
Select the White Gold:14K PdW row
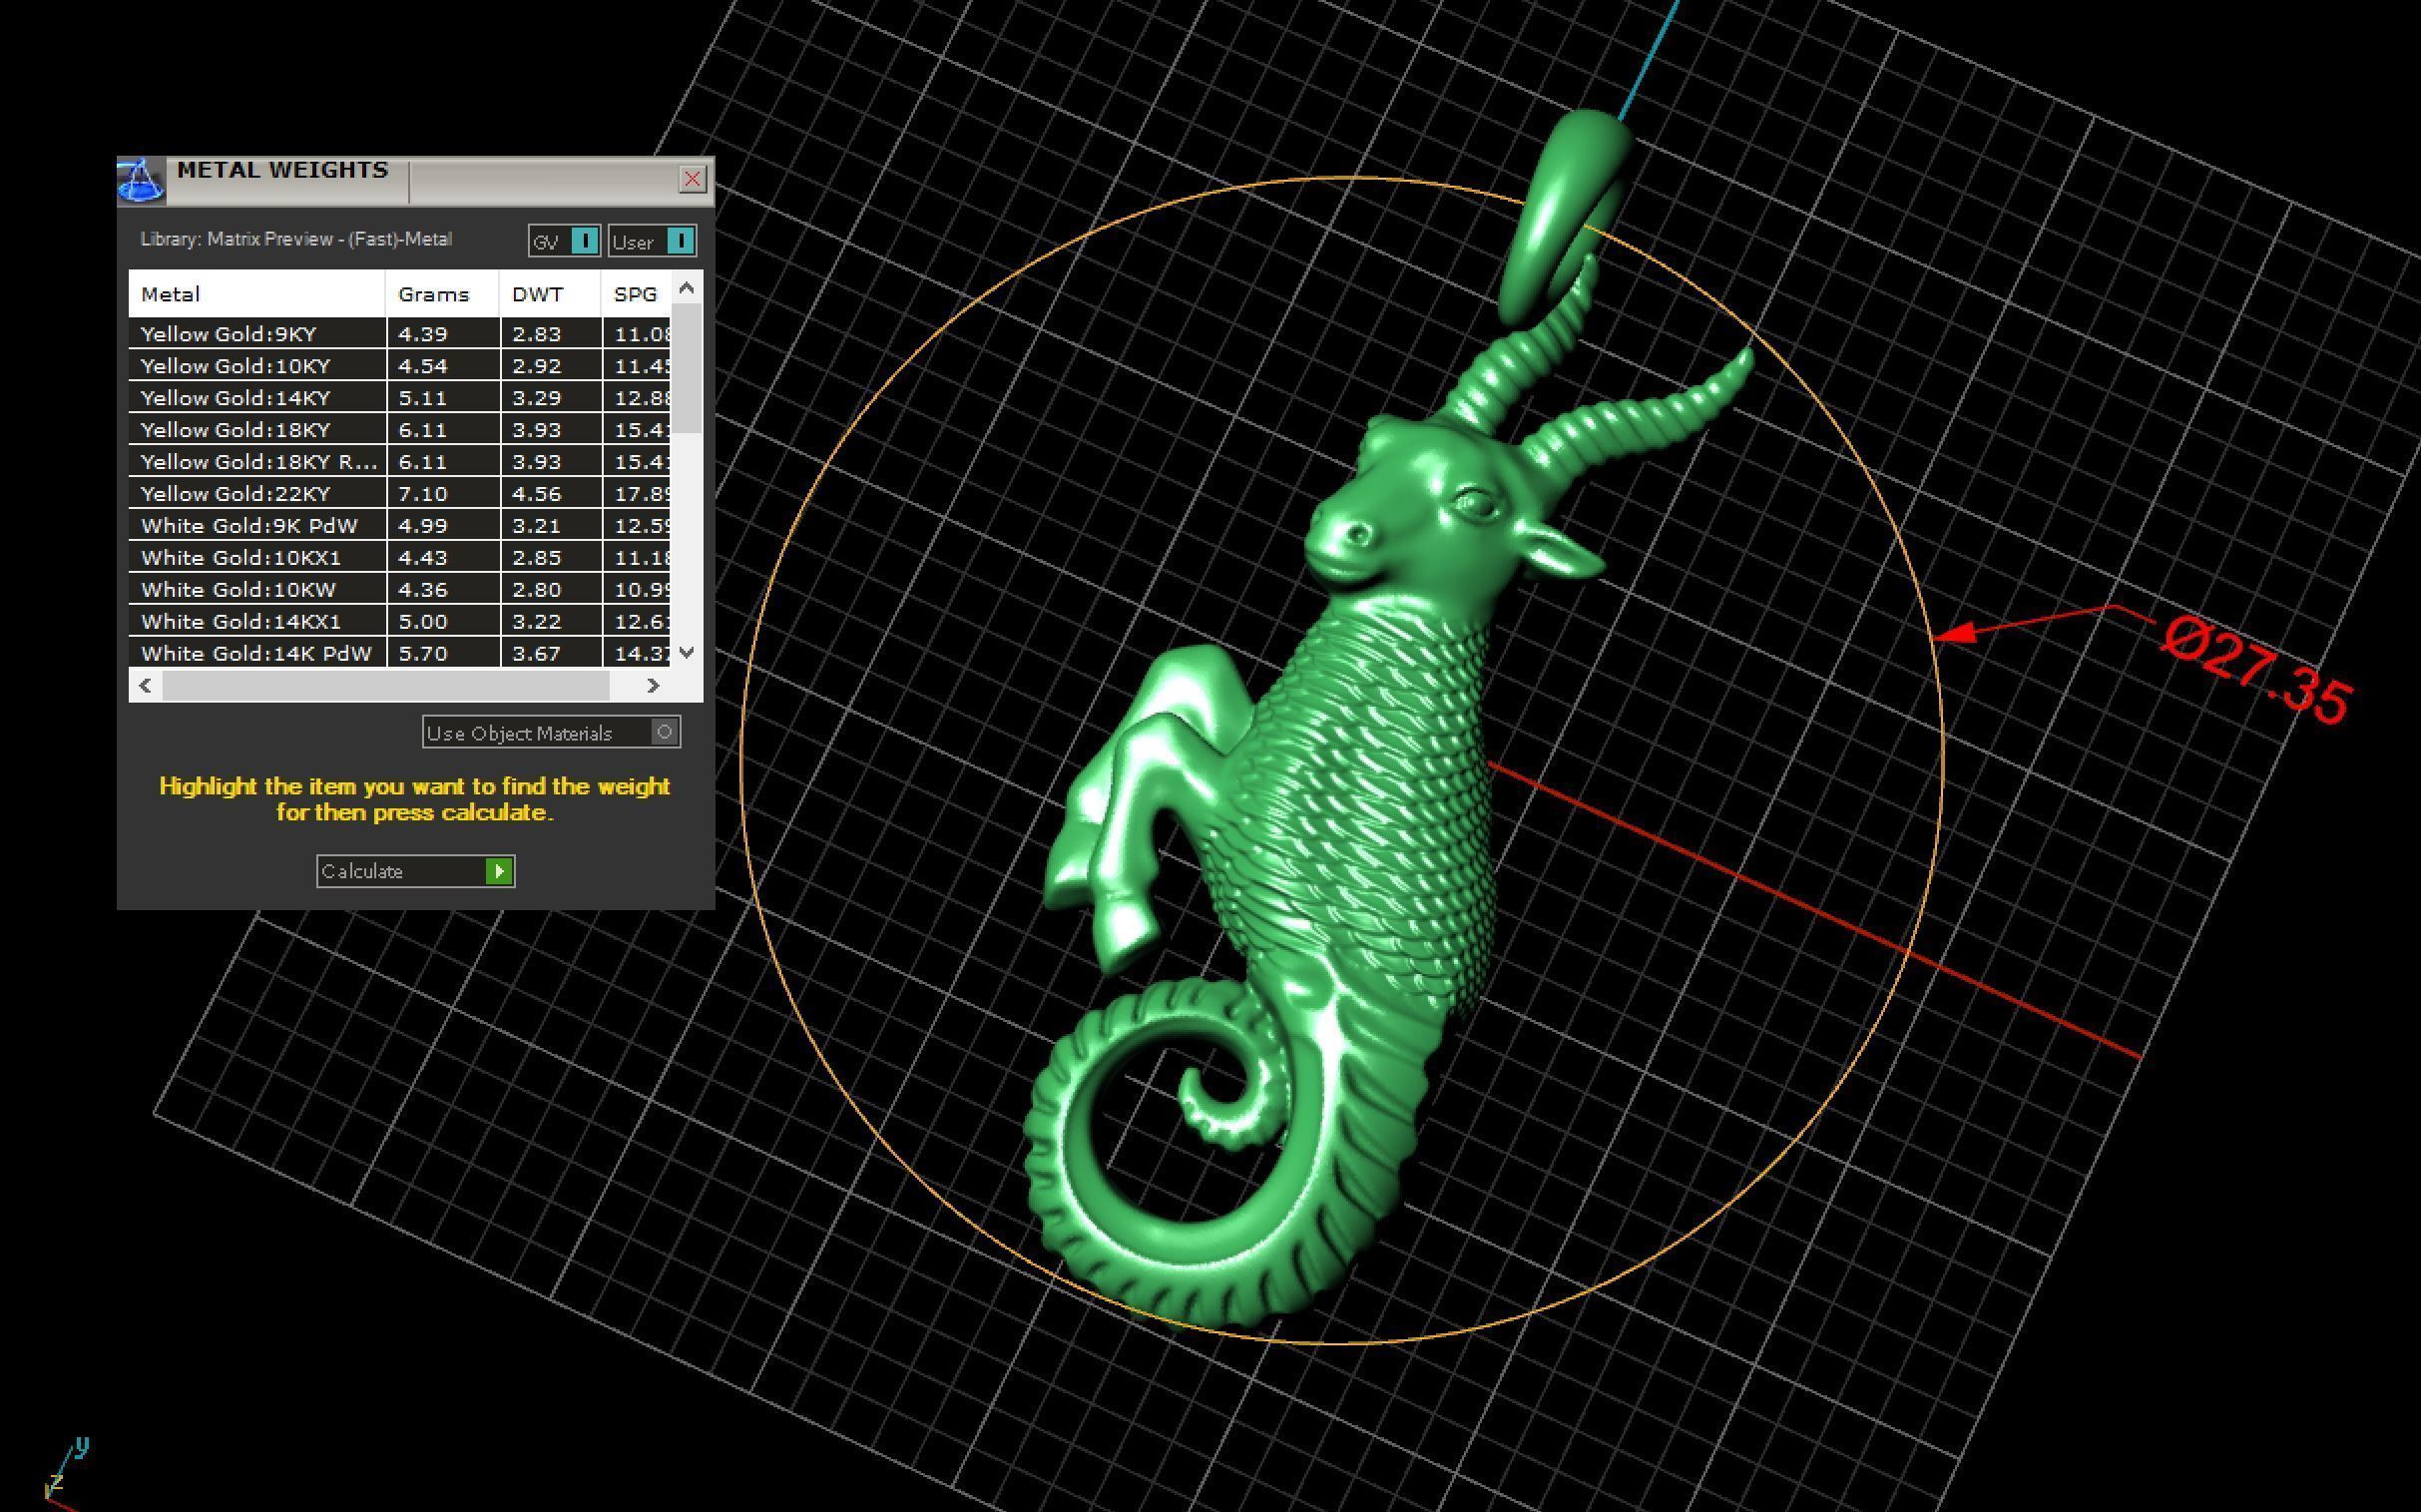[x=400, y=653]
